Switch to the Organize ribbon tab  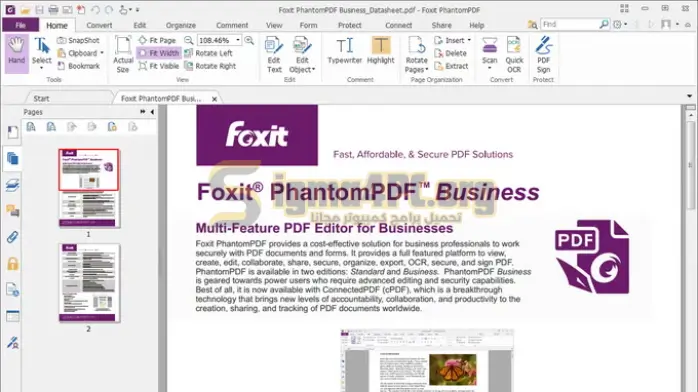coord(181,25)
